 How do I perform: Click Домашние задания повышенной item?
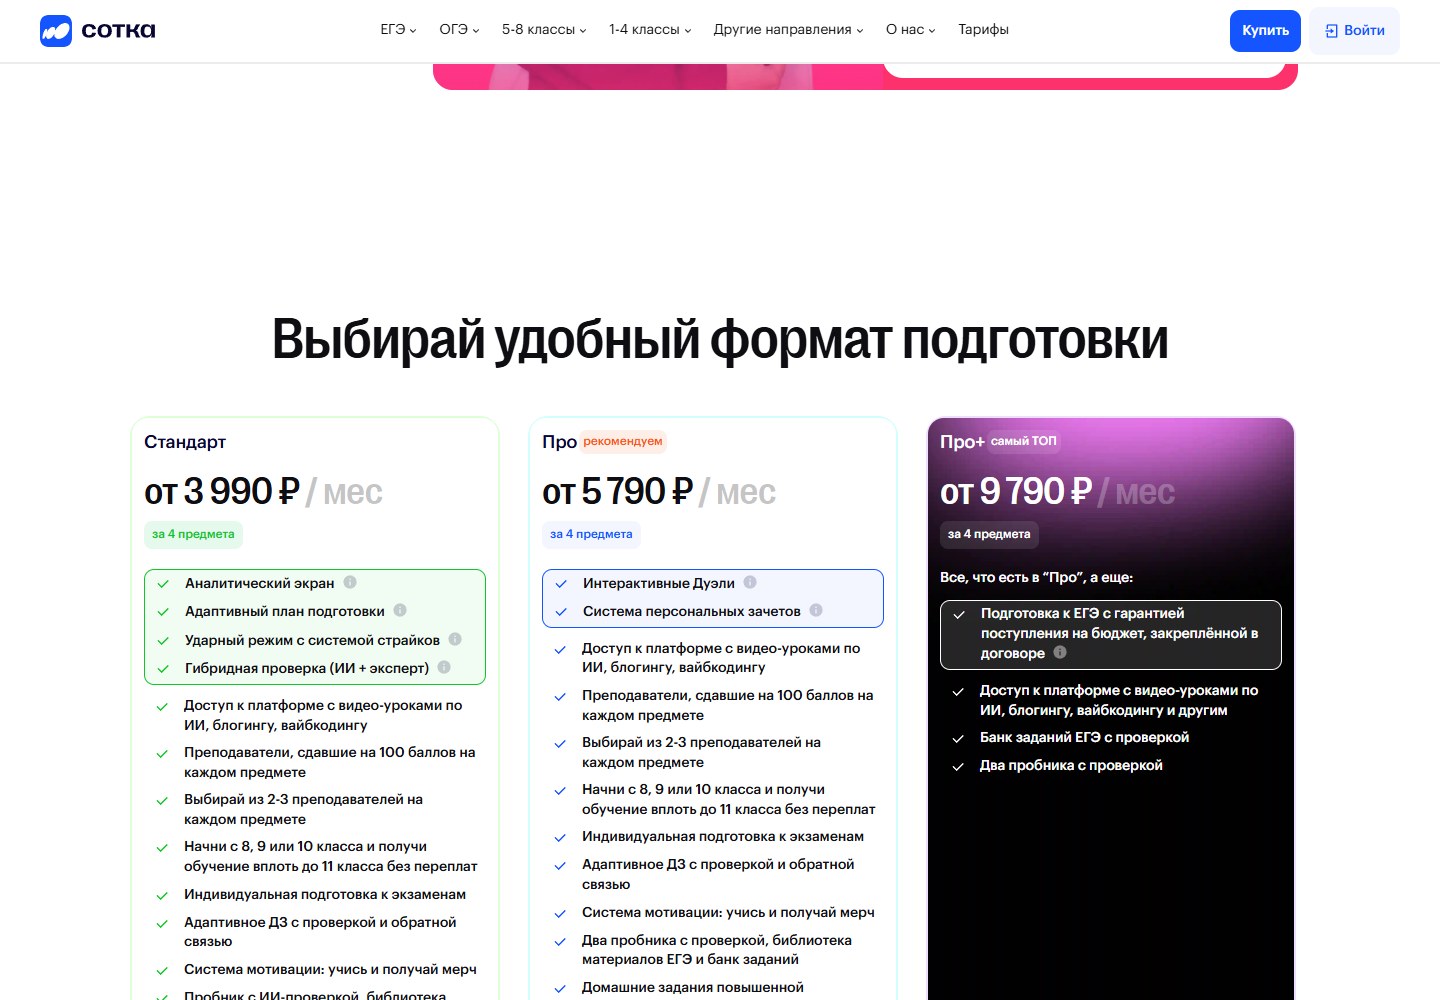[693, 987]
